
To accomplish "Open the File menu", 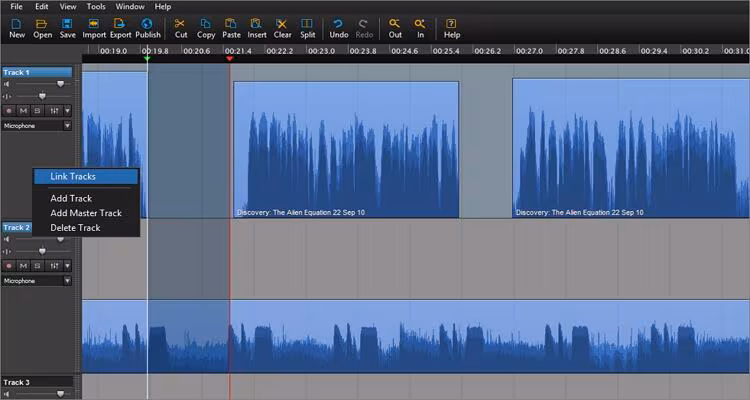I will pyautogui.click(x=16, y=7).
